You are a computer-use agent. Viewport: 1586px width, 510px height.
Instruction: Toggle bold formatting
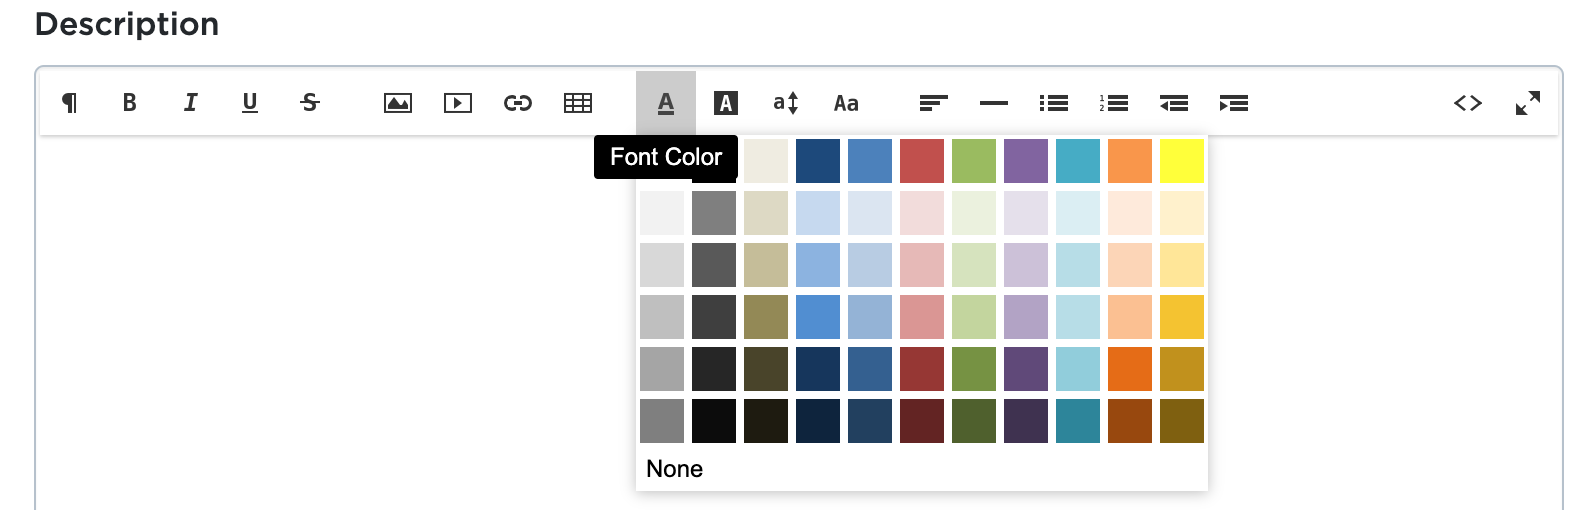130,103
